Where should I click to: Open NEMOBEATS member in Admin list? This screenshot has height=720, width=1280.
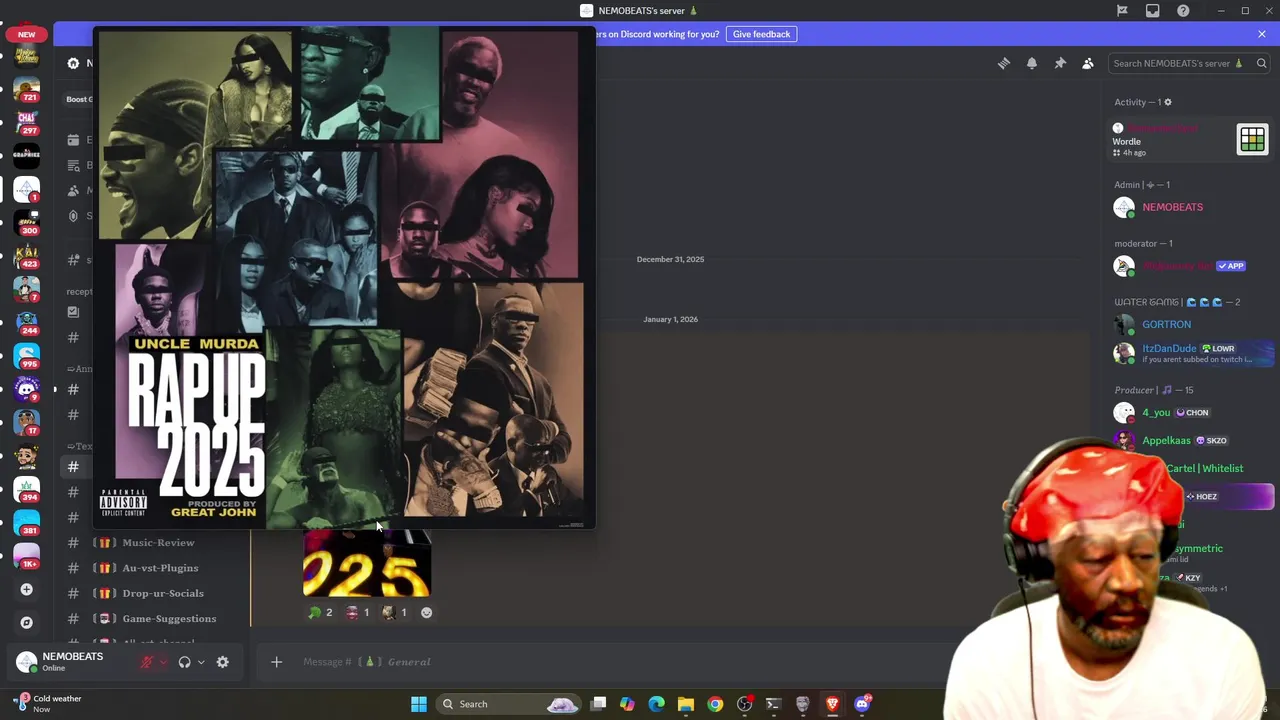[x=1190, y=207]
